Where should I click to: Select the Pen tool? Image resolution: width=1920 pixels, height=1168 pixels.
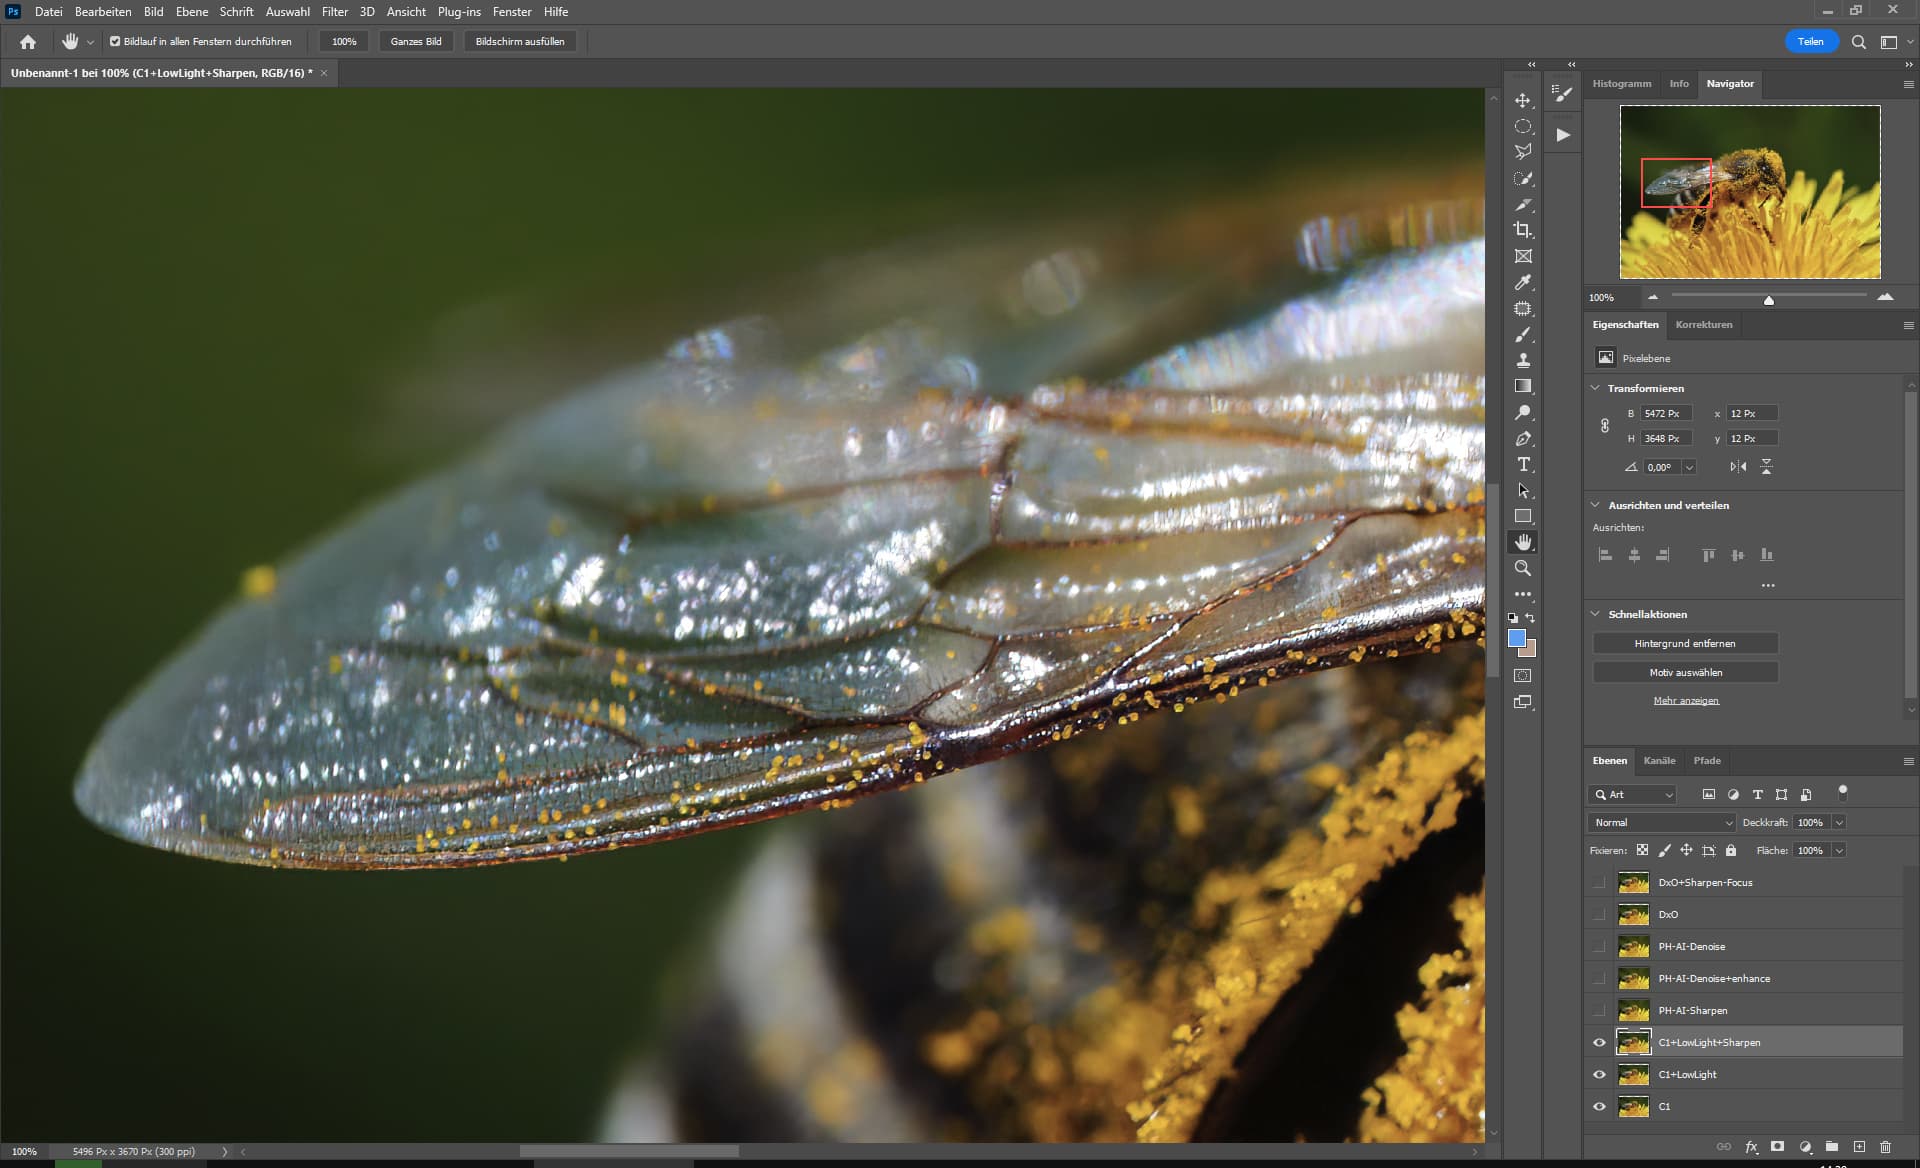pyautogui.click(x=1522, y=438)
